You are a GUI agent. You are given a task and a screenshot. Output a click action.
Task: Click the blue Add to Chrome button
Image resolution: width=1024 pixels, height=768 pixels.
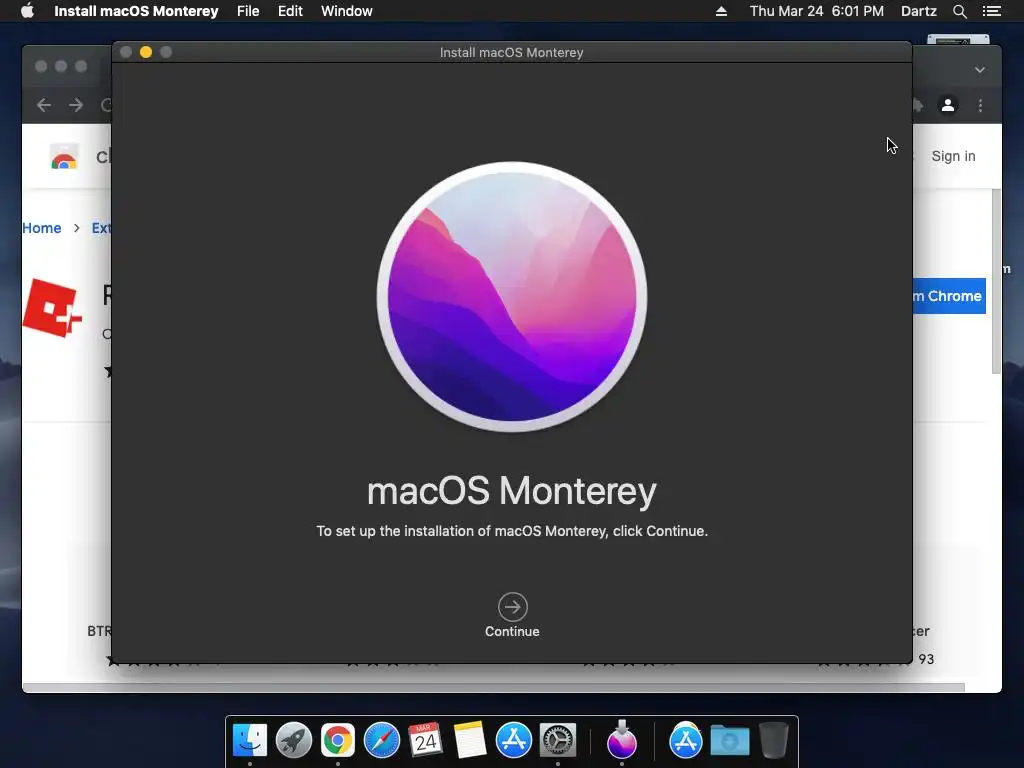[x=949, y=296]
